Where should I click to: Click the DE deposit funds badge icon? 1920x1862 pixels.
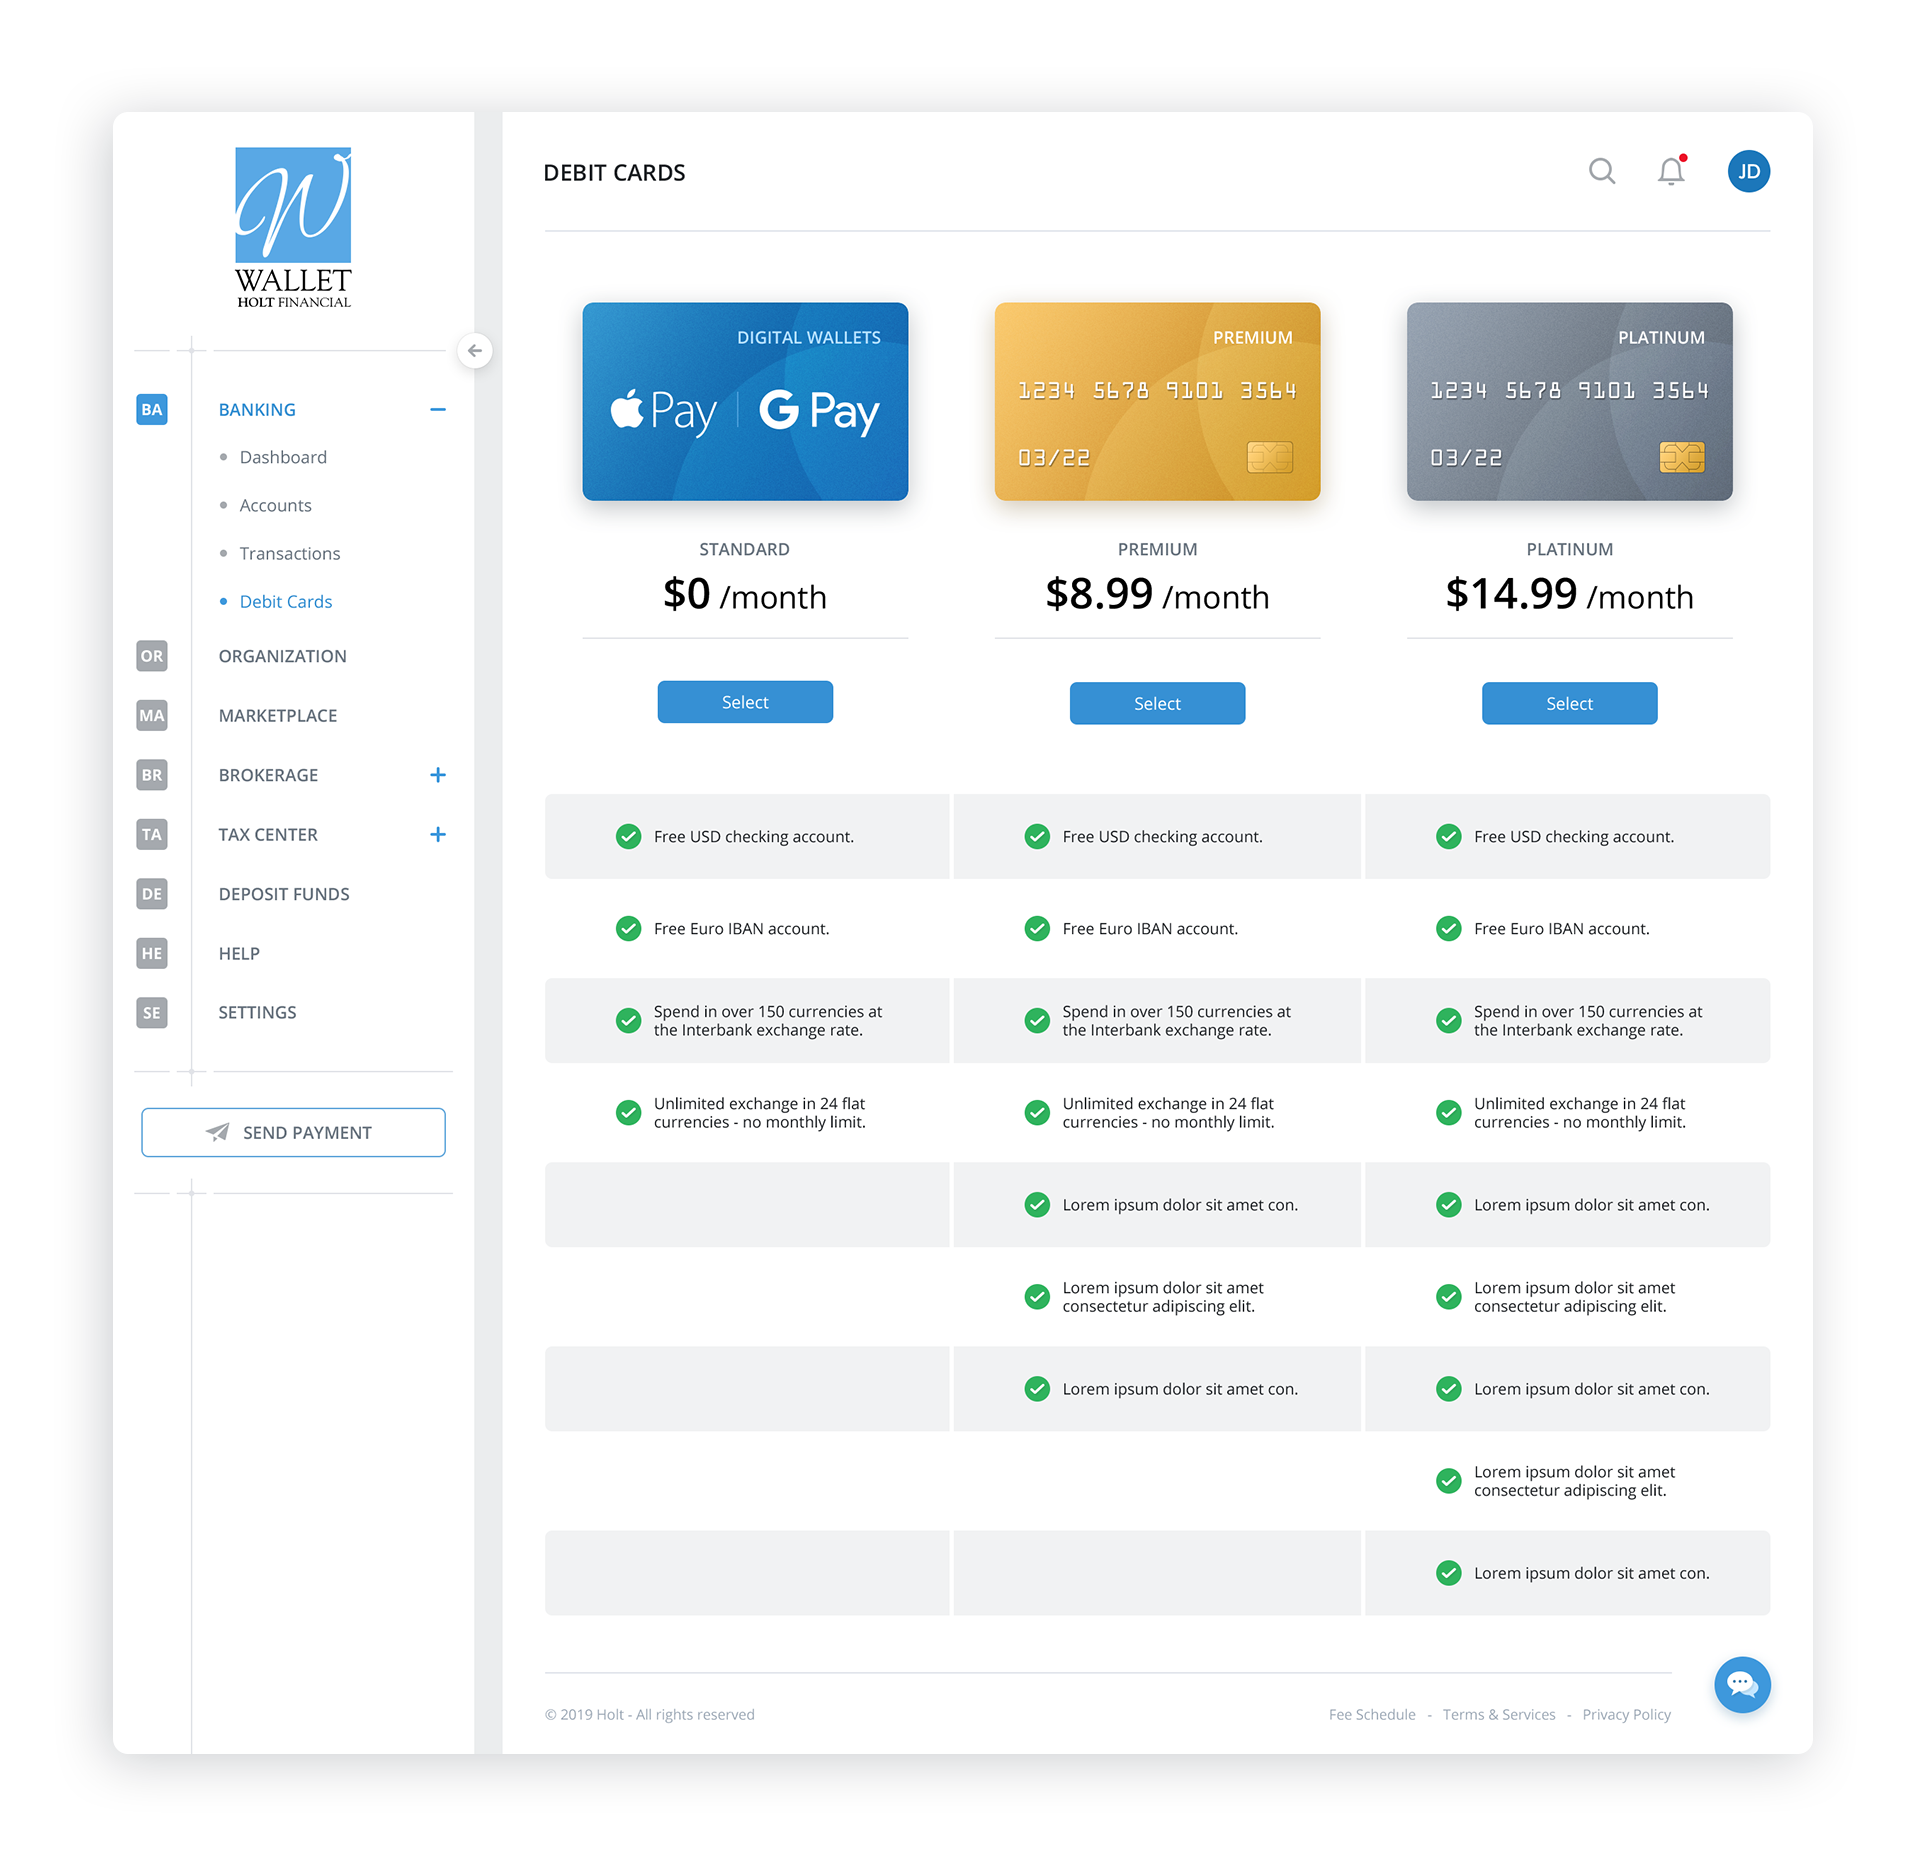(152, 894)
